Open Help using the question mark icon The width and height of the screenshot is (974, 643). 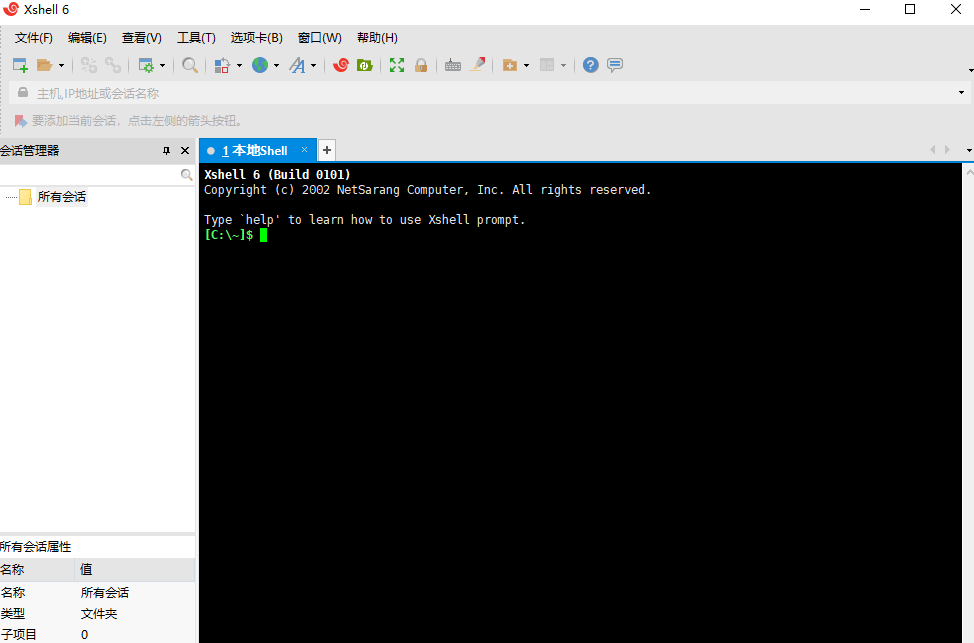pos(589,64)
